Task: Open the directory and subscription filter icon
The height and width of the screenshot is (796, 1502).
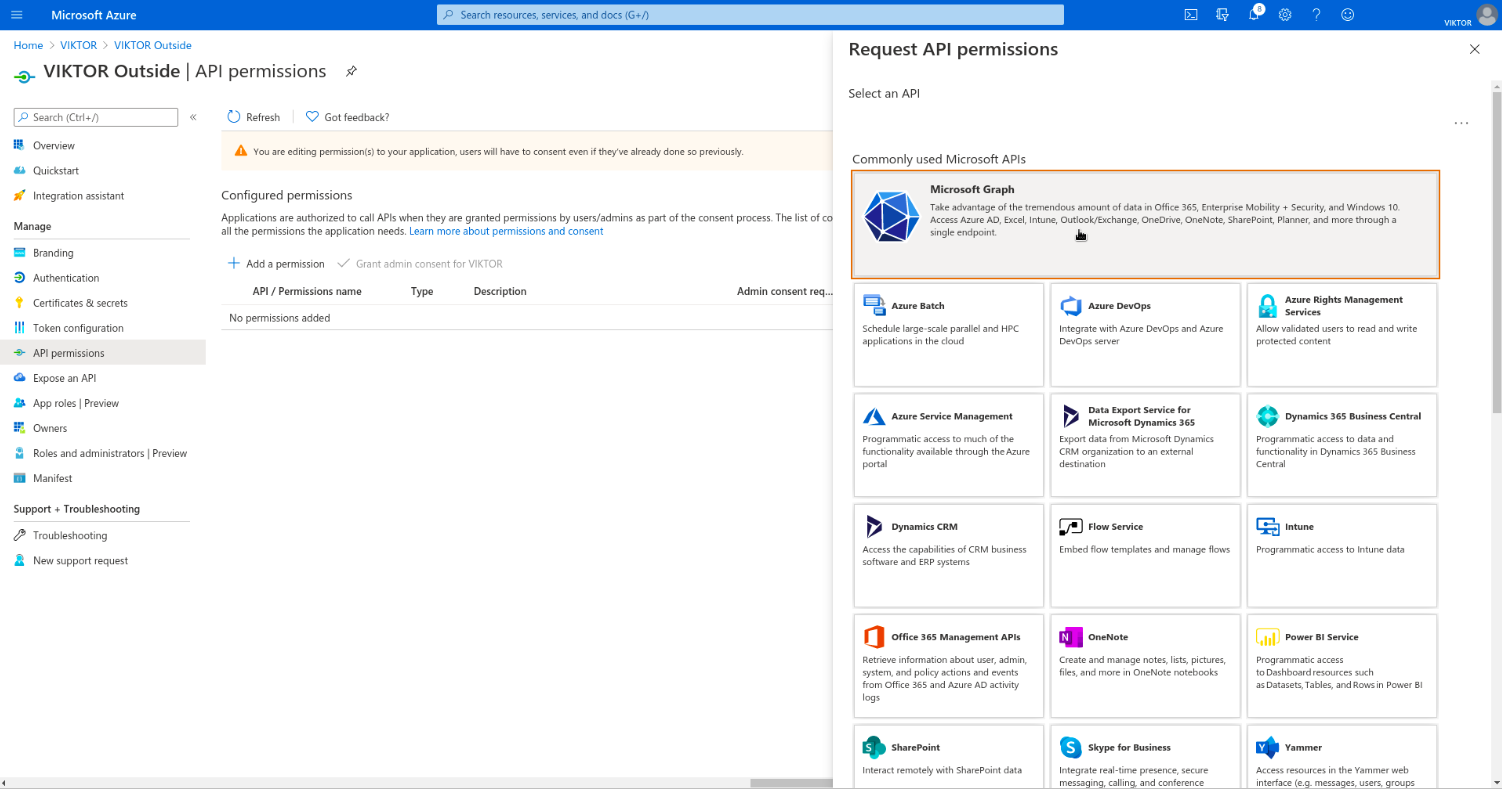Action: 1222,15
